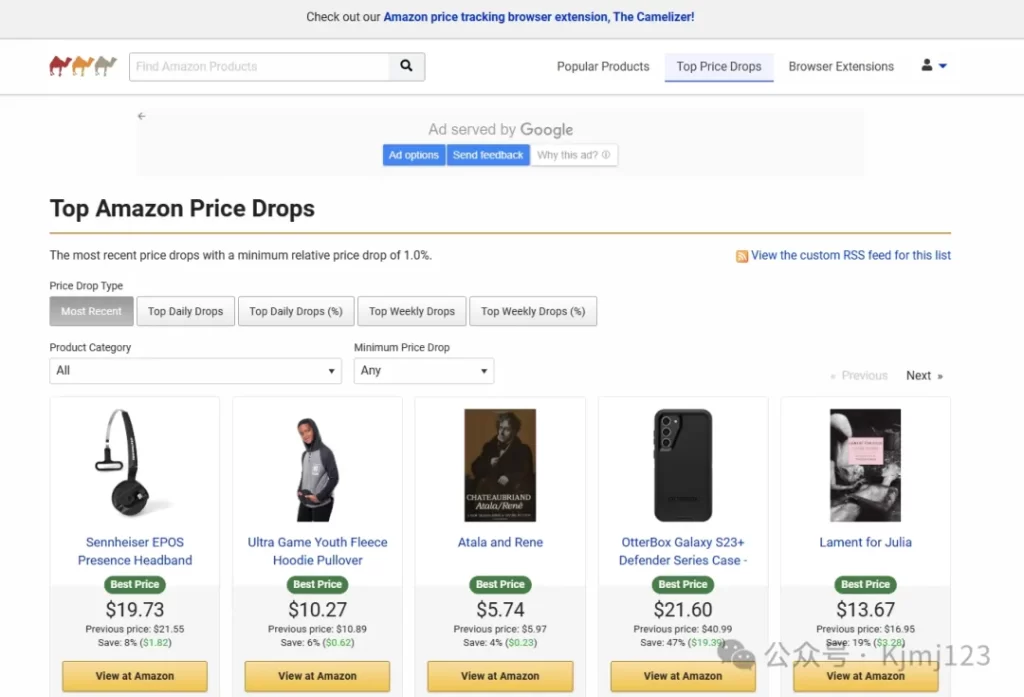This screenshot has height=697, width=1024.
Task: Select the Most Recent drop type
Action: (x=91, y=311)
